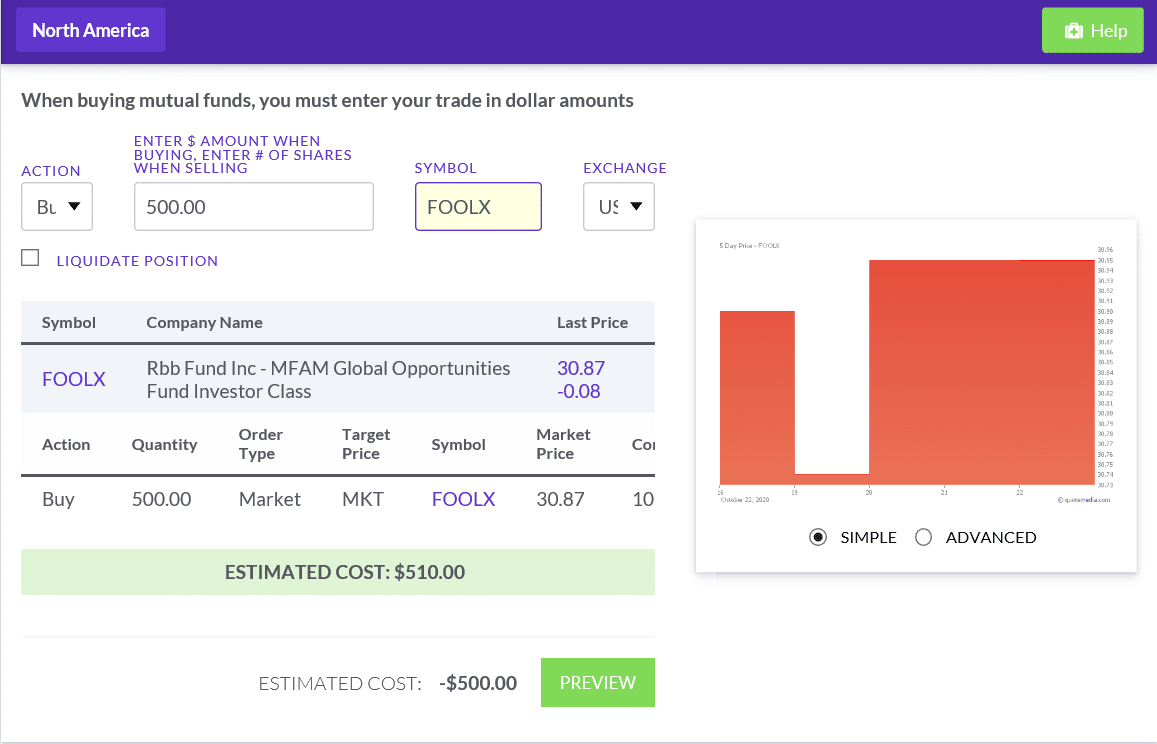1157x744 pixels.
Task: Open the FOOLX link in quote row
Action: click(74, 379)
